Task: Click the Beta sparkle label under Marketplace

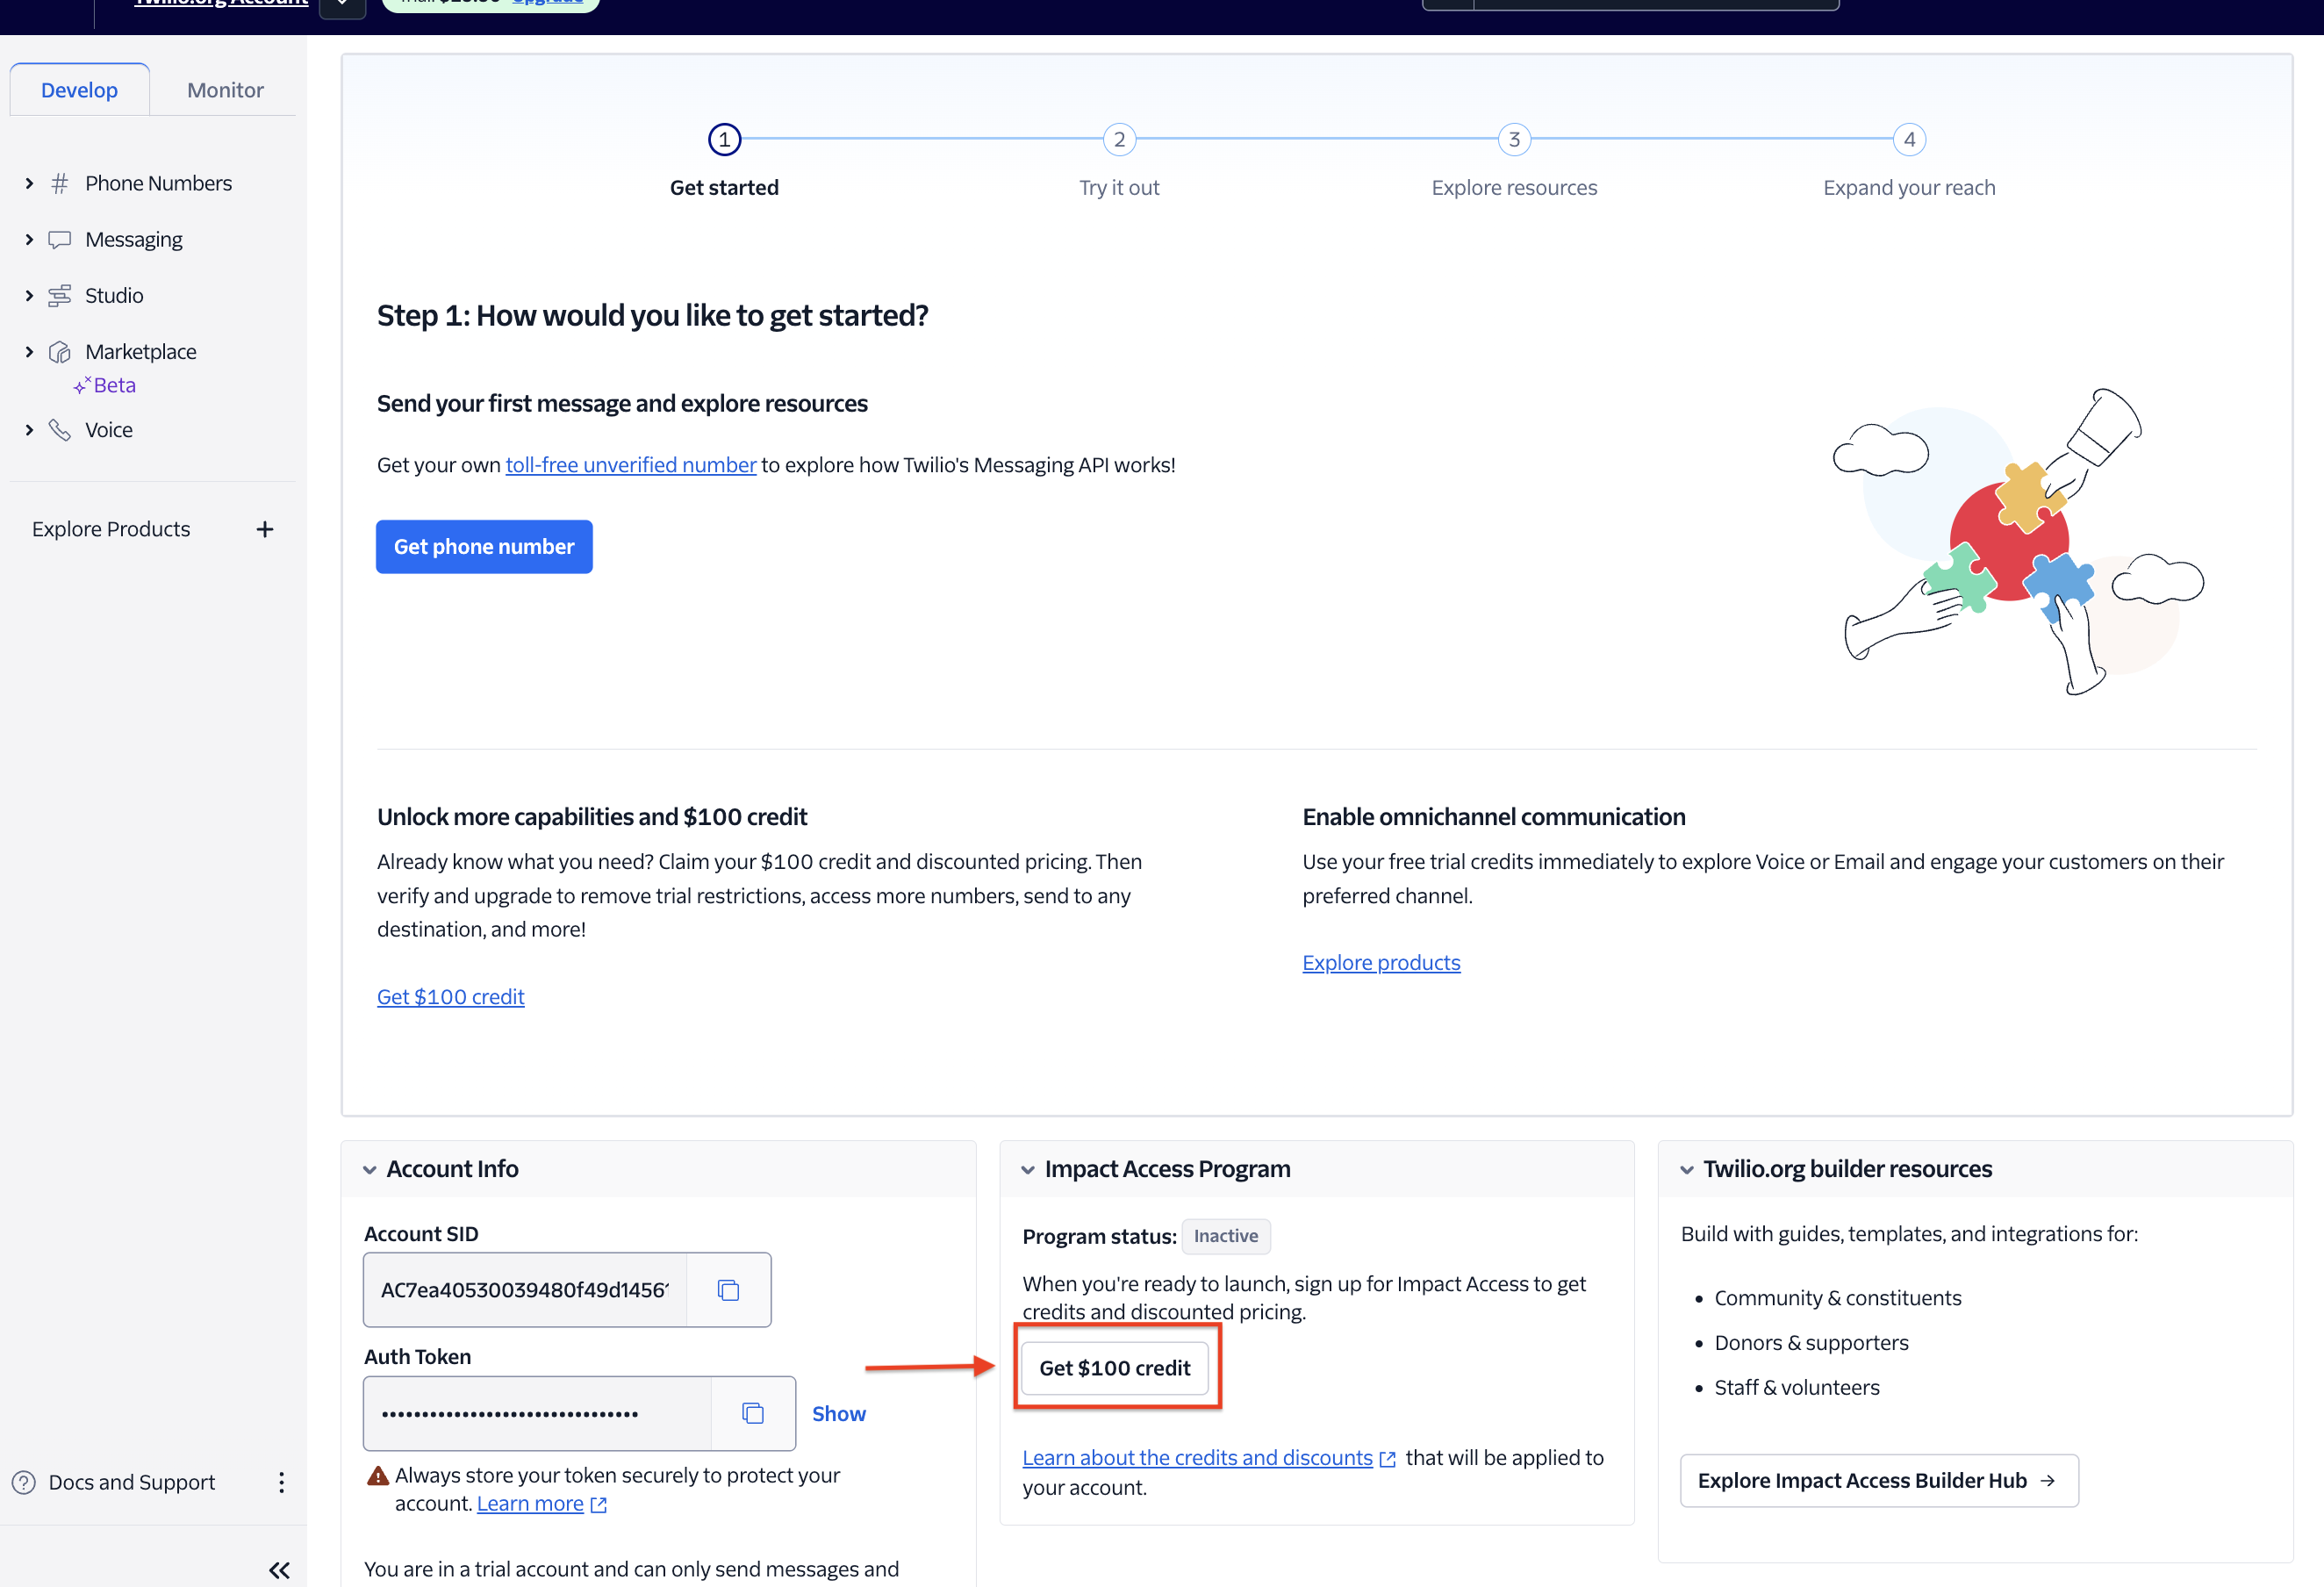Action: tap(105, 385)
